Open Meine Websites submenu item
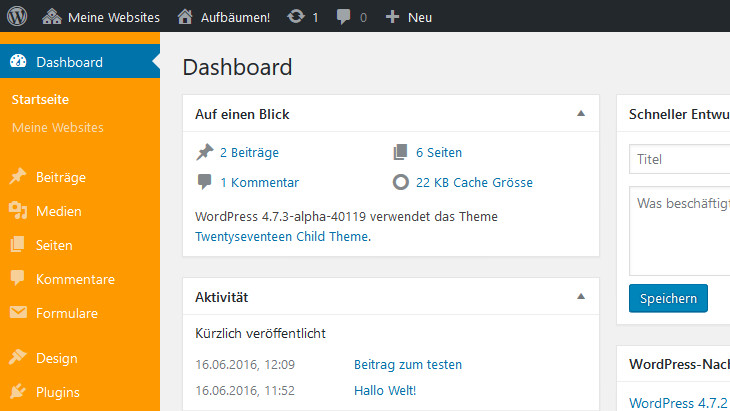Image resolution: width=730 pixels, height=411 pixels. [x=57, y=127]
